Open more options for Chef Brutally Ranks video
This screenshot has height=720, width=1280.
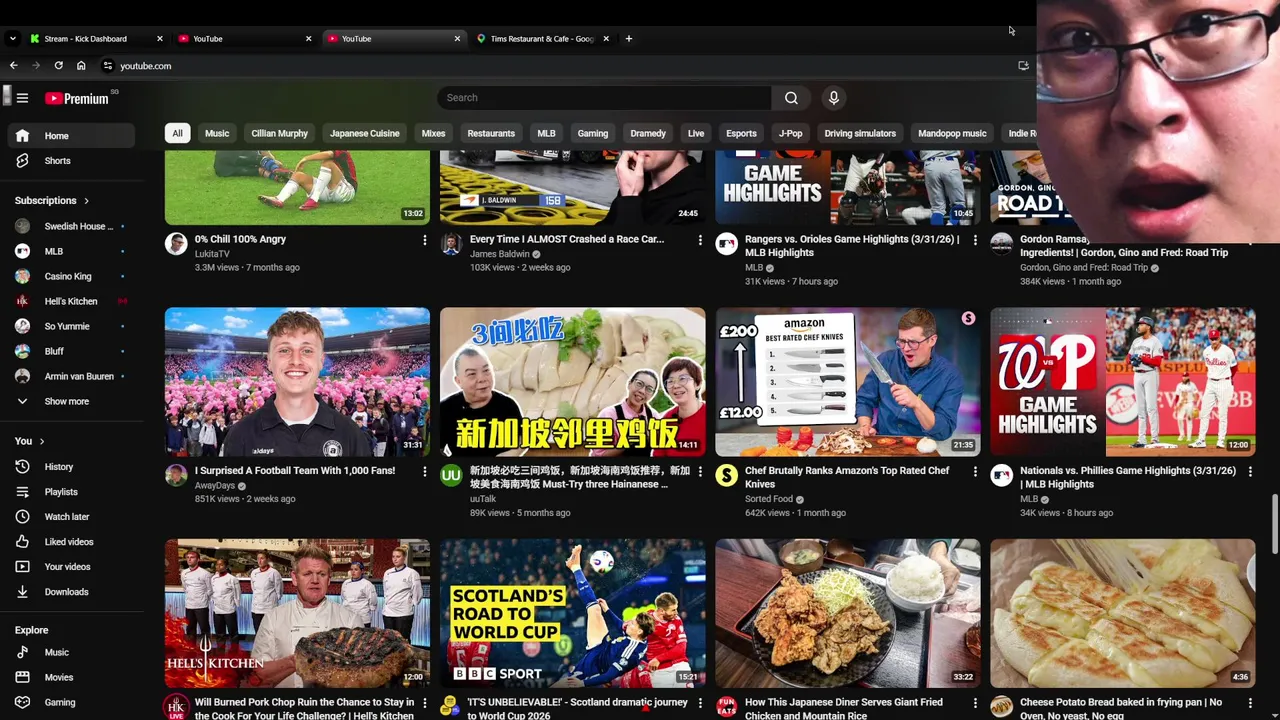[x=975, y=471]
